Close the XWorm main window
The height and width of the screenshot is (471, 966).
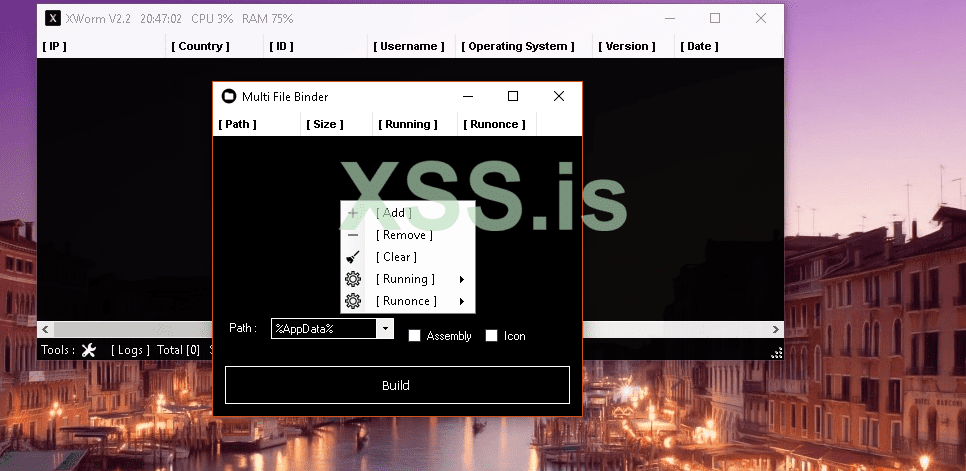[x=761, y=18]
